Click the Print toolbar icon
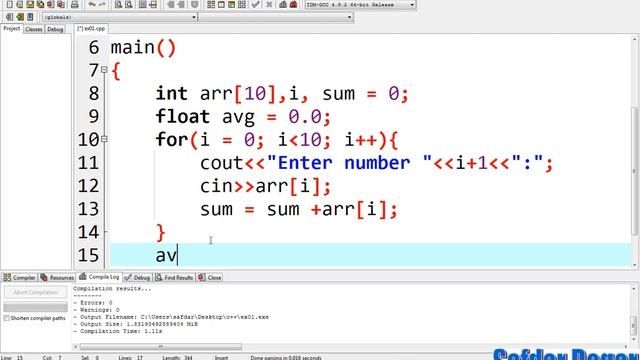This screenshot has height=360, width=640. pyautogui.click(x=75, y=4)
